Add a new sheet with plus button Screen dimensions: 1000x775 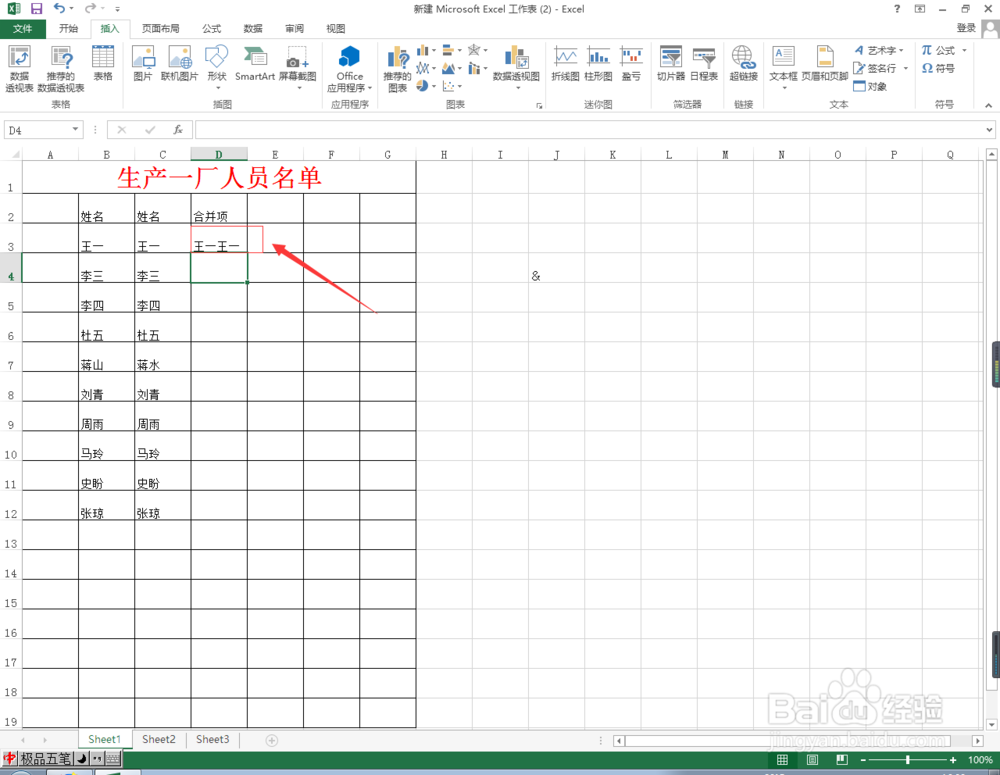pos(272,741)
